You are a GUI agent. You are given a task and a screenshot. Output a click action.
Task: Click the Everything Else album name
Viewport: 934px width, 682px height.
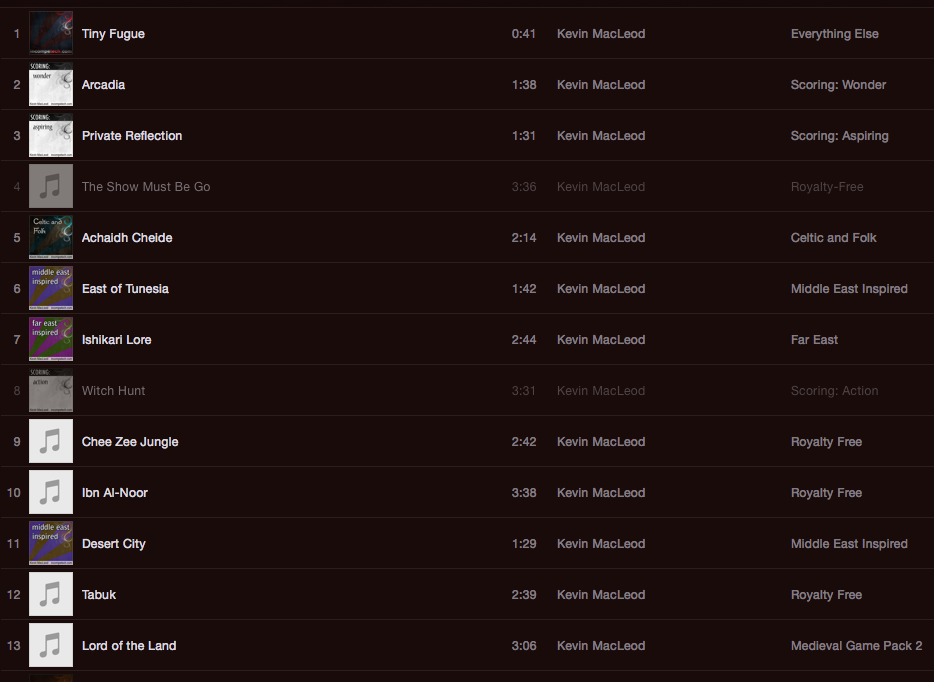[835, 34]
